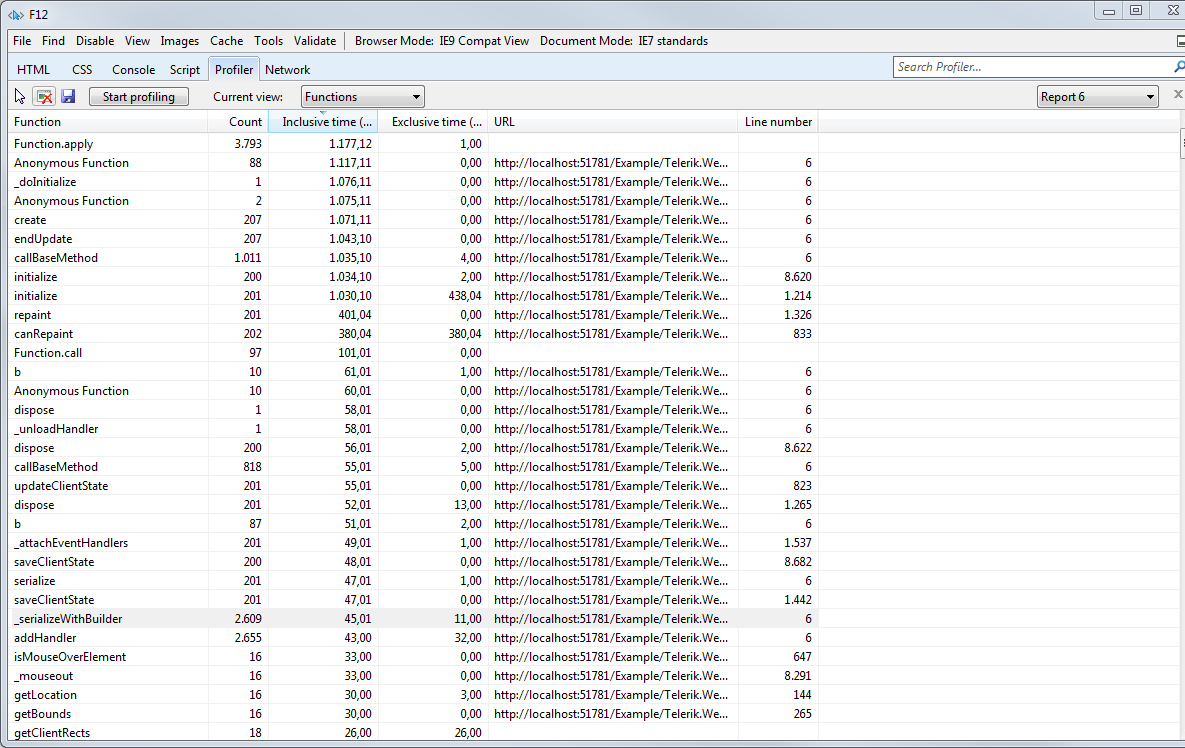1185x748 pixels.
Task: Open the View menu
Action: click(x=137, y=41)
